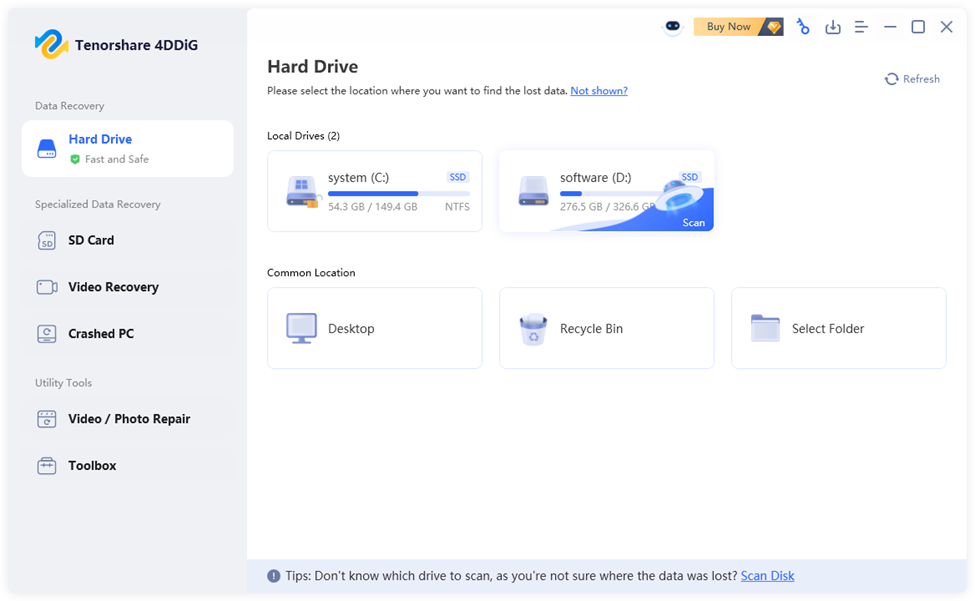Open Video / Photo Repair tool
The image size is (975, 601).
[x=129, y=419]
